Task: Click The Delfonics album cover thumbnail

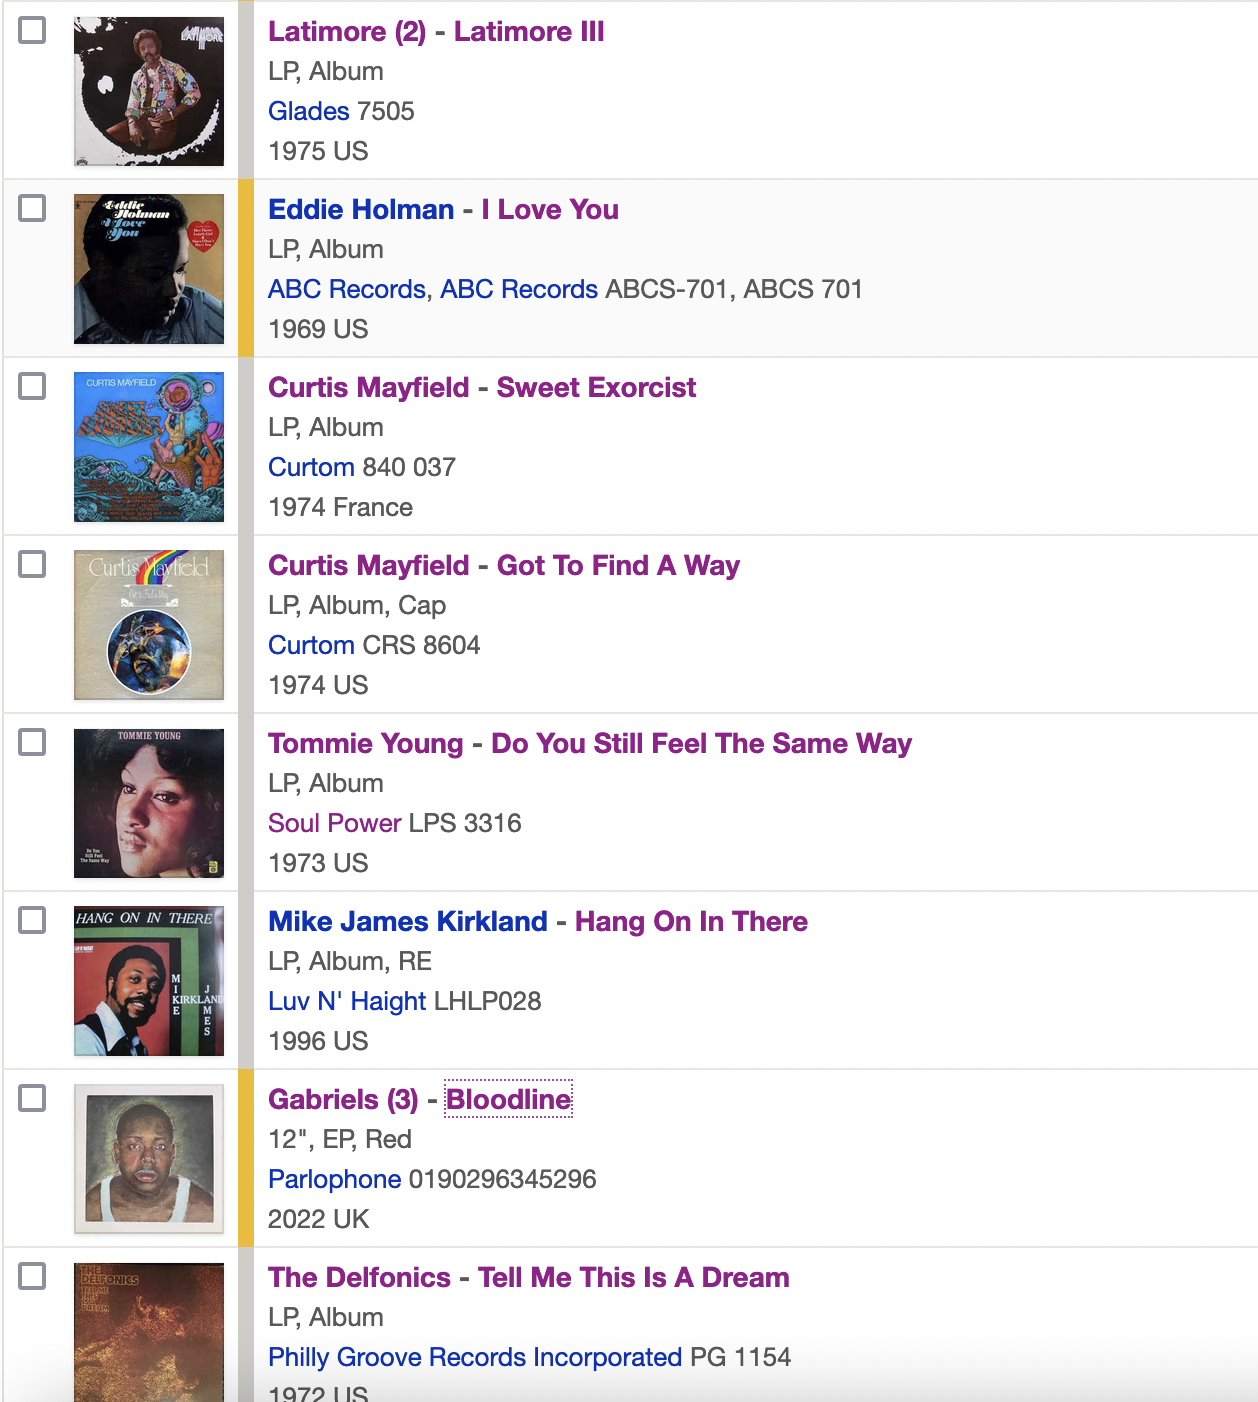Action: [x=149, y=1331]
